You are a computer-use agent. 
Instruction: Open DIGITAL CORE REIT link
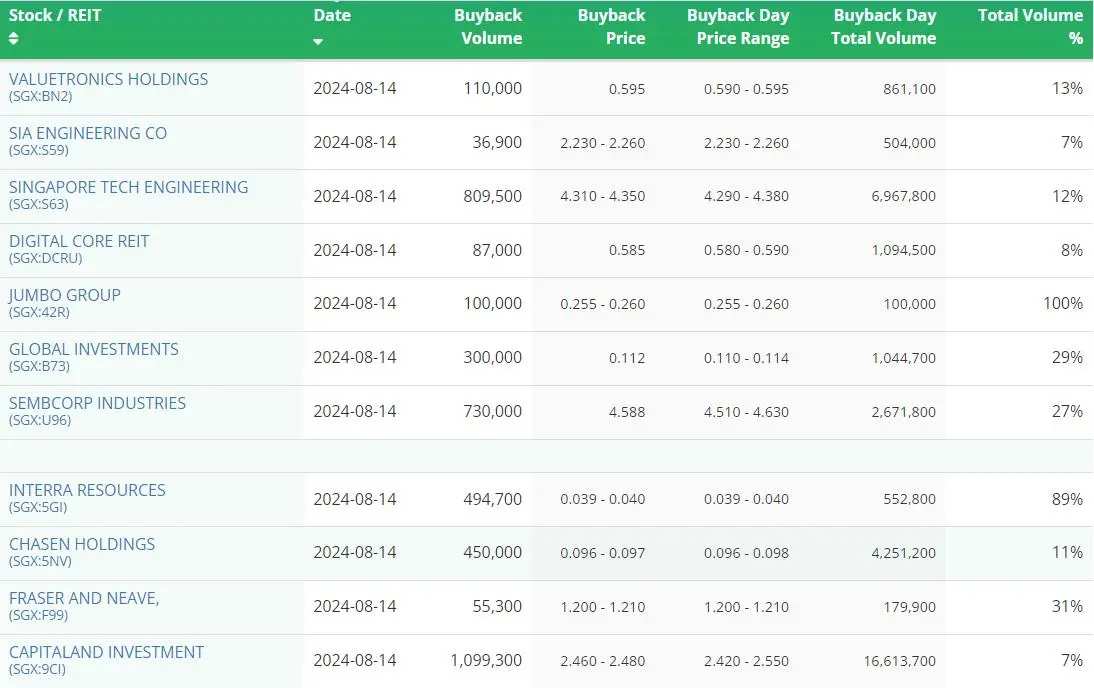point(79,241)
